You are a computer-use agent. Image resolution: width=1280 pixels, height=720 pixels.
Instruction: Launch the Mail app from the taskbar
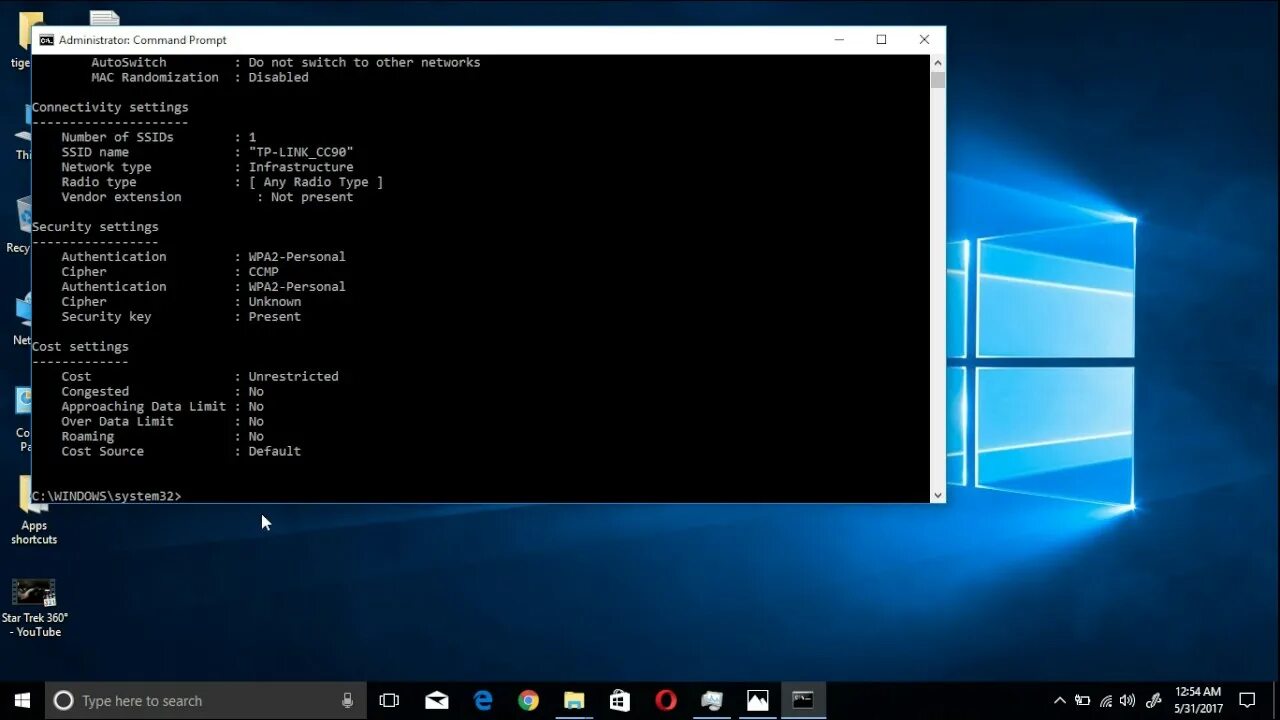pyautogui.click(x=437, y=701)
